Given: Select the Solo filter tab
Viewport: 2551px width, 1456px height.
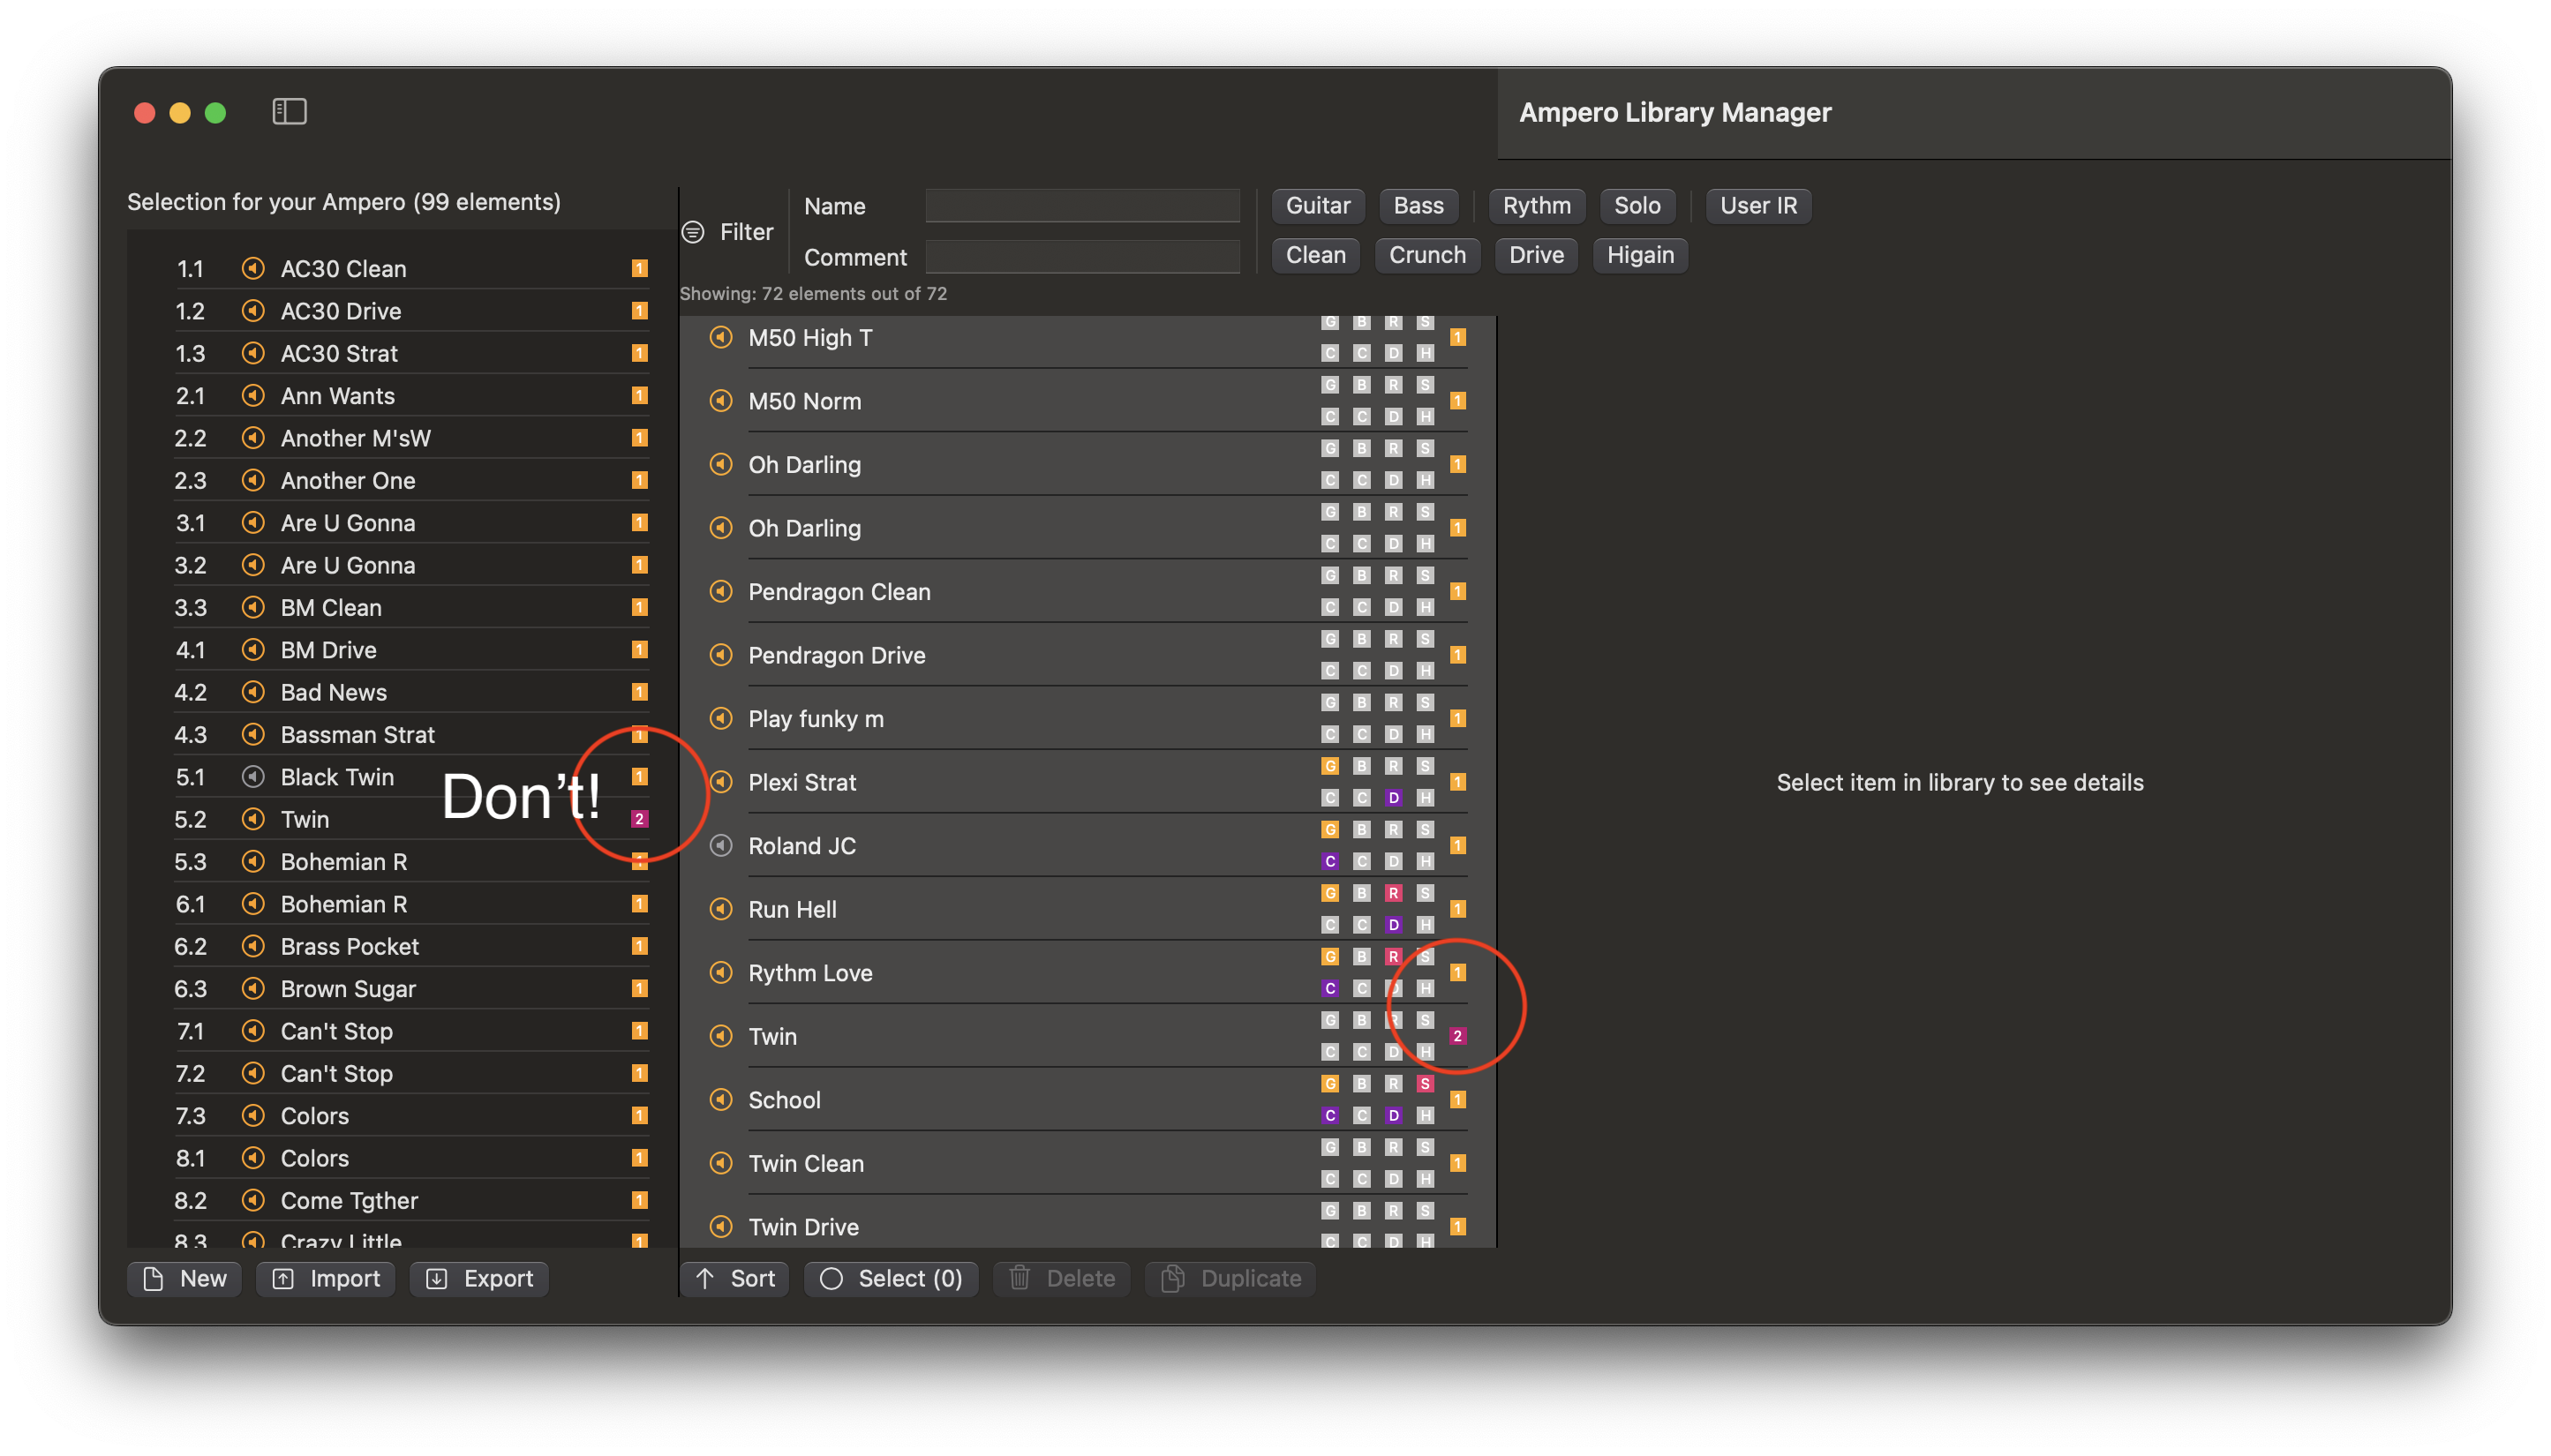Looking at the screenshot, I should coord(1637,205).
